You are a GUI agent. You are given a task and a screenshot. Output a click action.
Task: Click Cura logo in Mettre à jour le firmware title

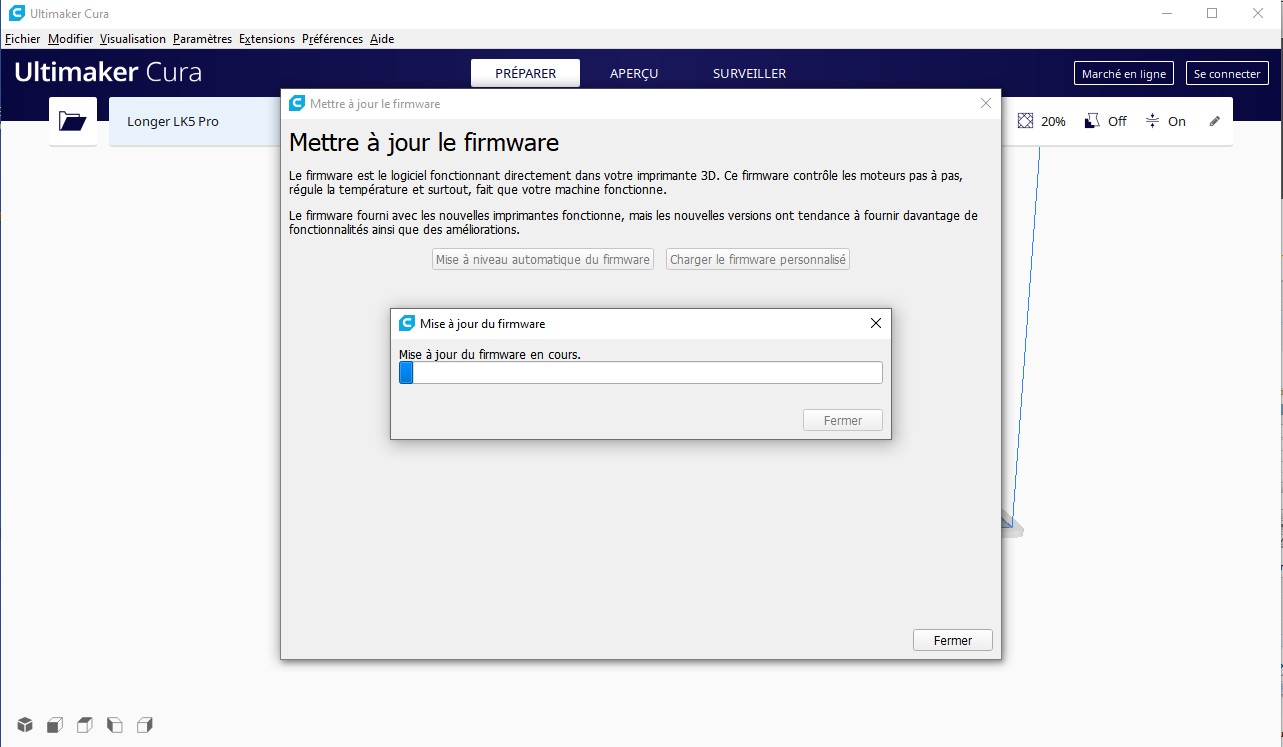point(297,103)
